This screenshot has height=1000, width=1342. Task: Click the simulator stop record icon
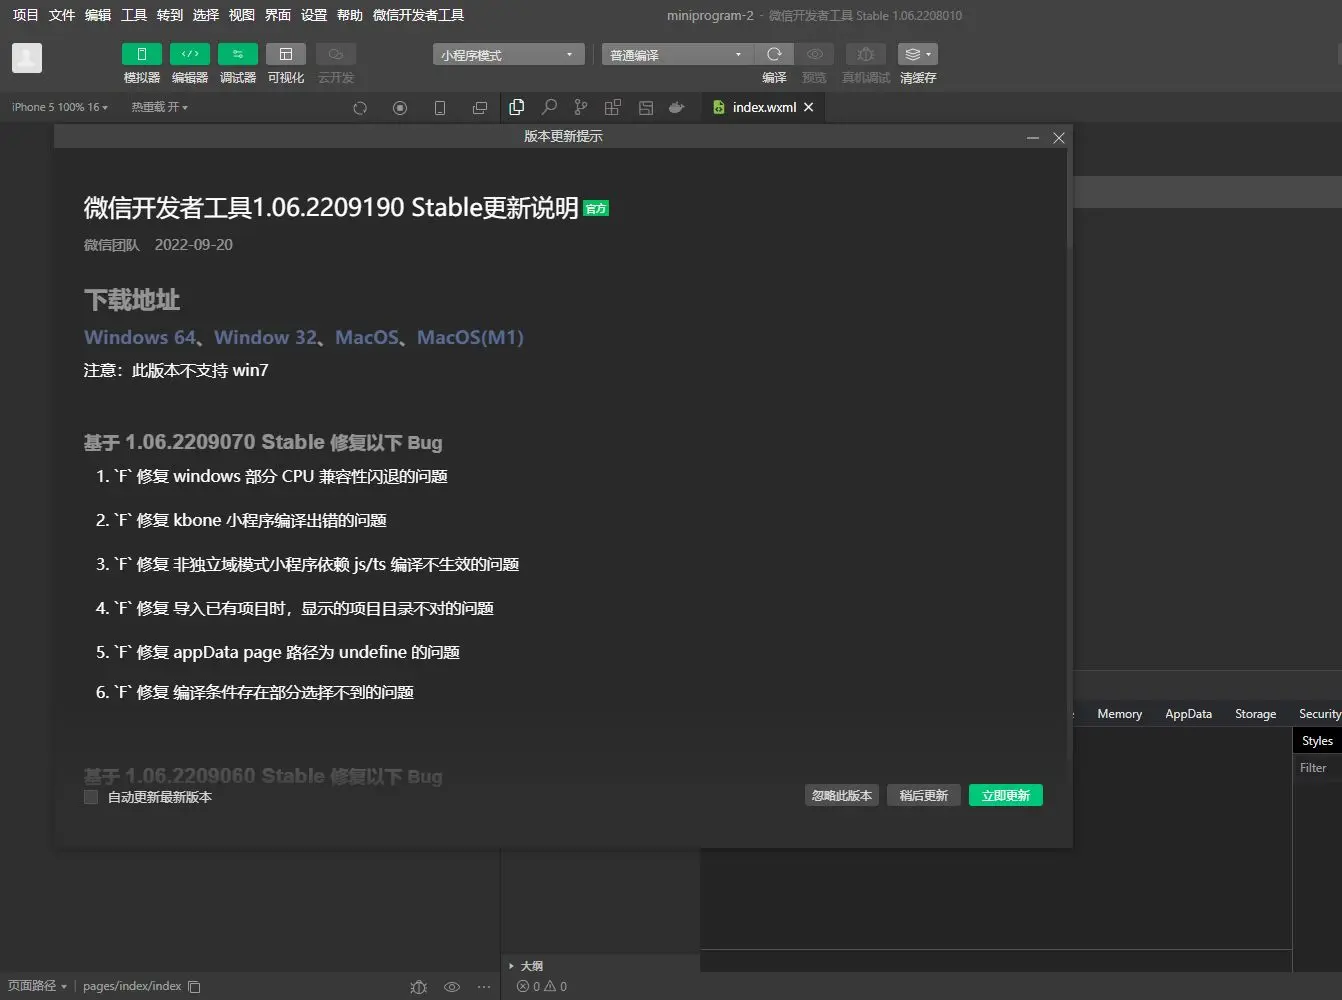tap(400, 108)
